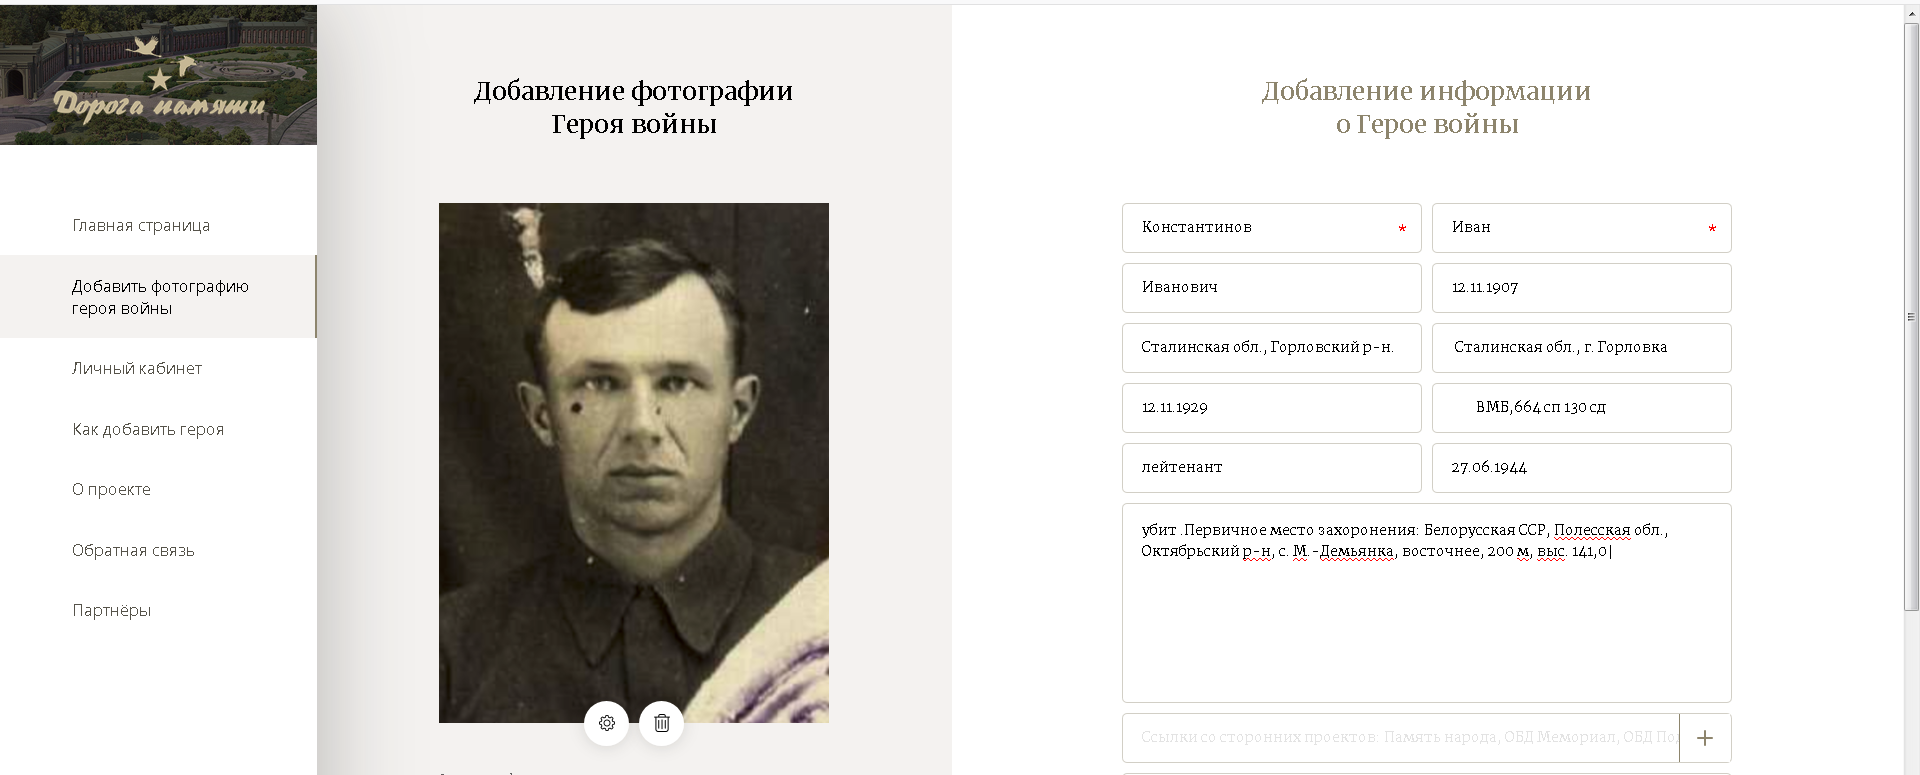Open Как добавить героя page
Screen dimensions: 1920x775
coord(148,430)
